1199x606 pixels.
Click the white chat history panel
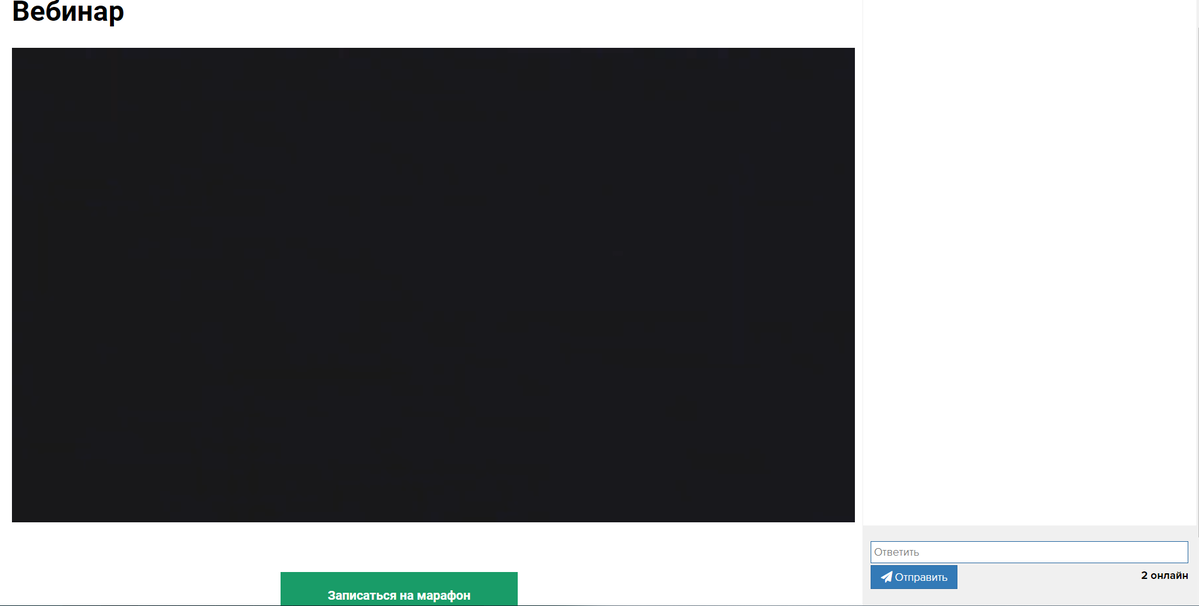pyautogui.click(x=1030, y=260)
